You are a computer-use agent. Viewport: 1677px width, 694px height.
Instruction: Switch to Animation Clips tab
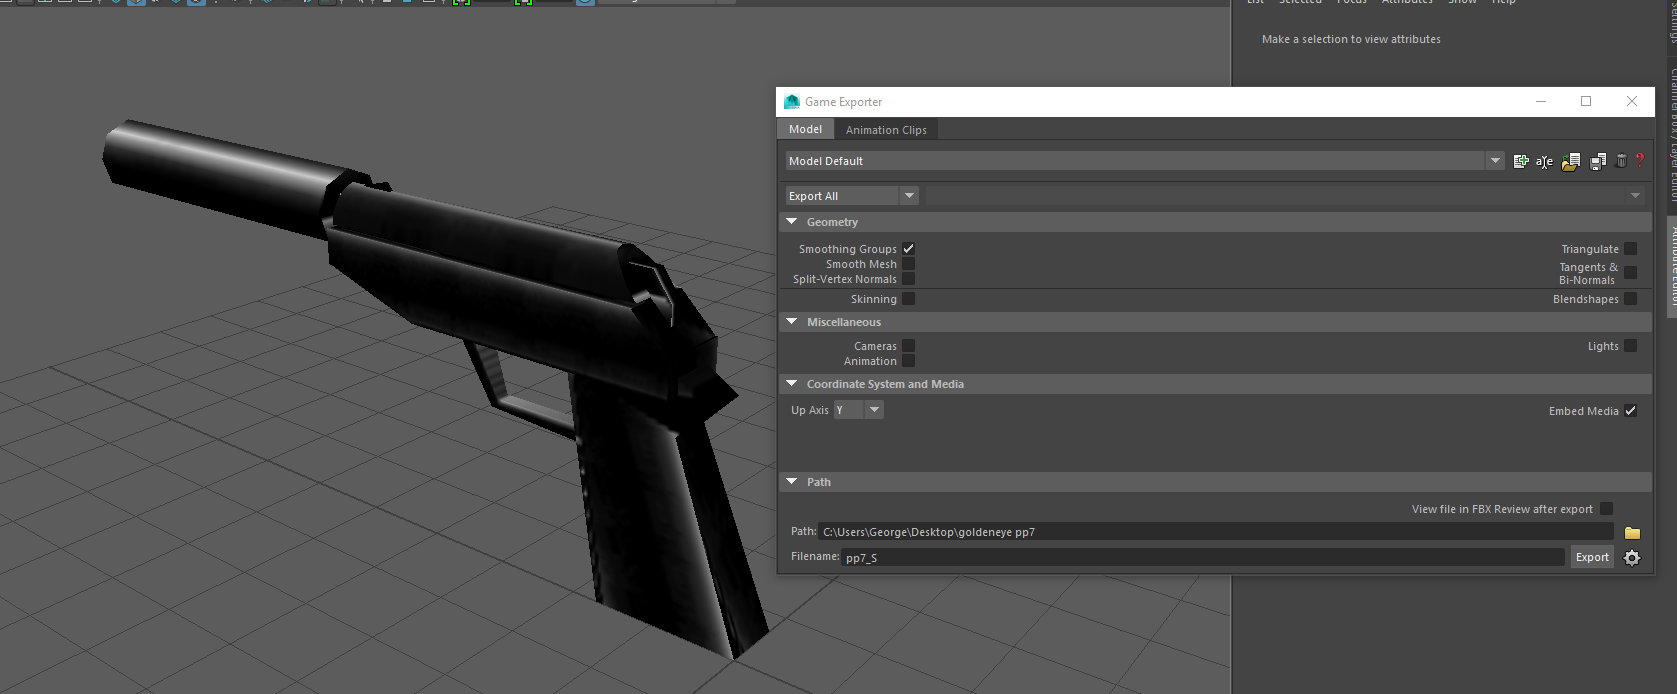[886, 130]
